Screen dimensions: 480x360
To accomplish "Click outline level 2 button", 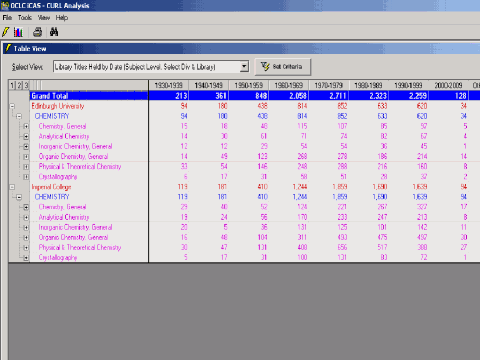I will pos(19,85).
